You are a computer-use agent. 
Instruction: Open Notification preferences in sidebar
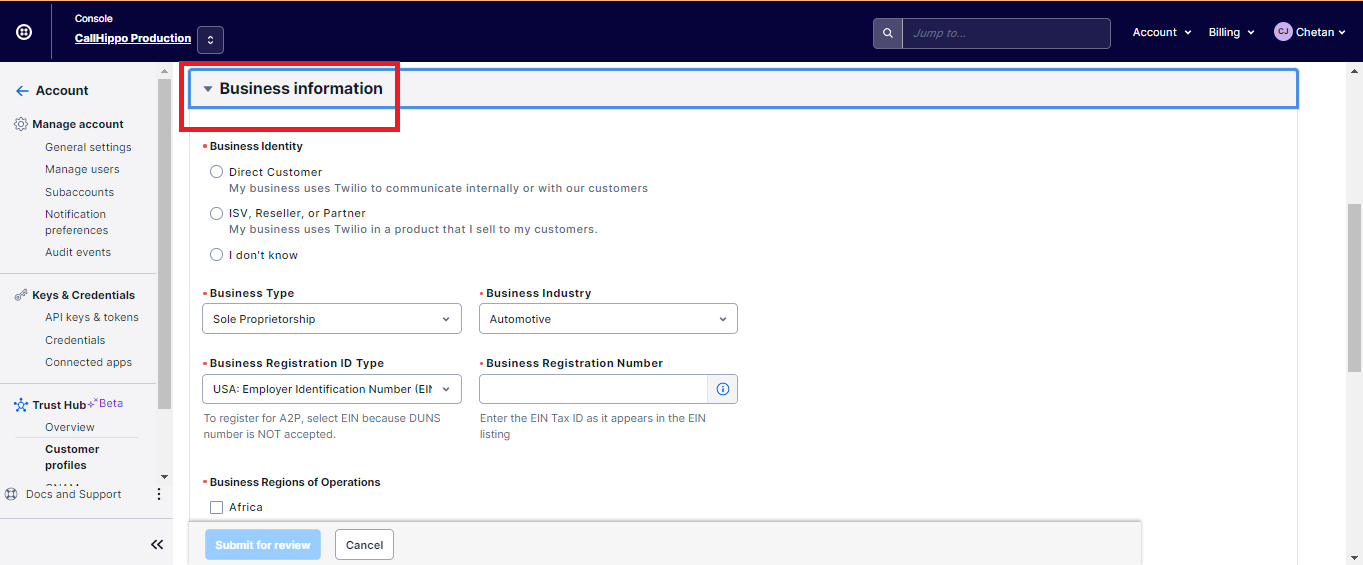tap(76, 222)
